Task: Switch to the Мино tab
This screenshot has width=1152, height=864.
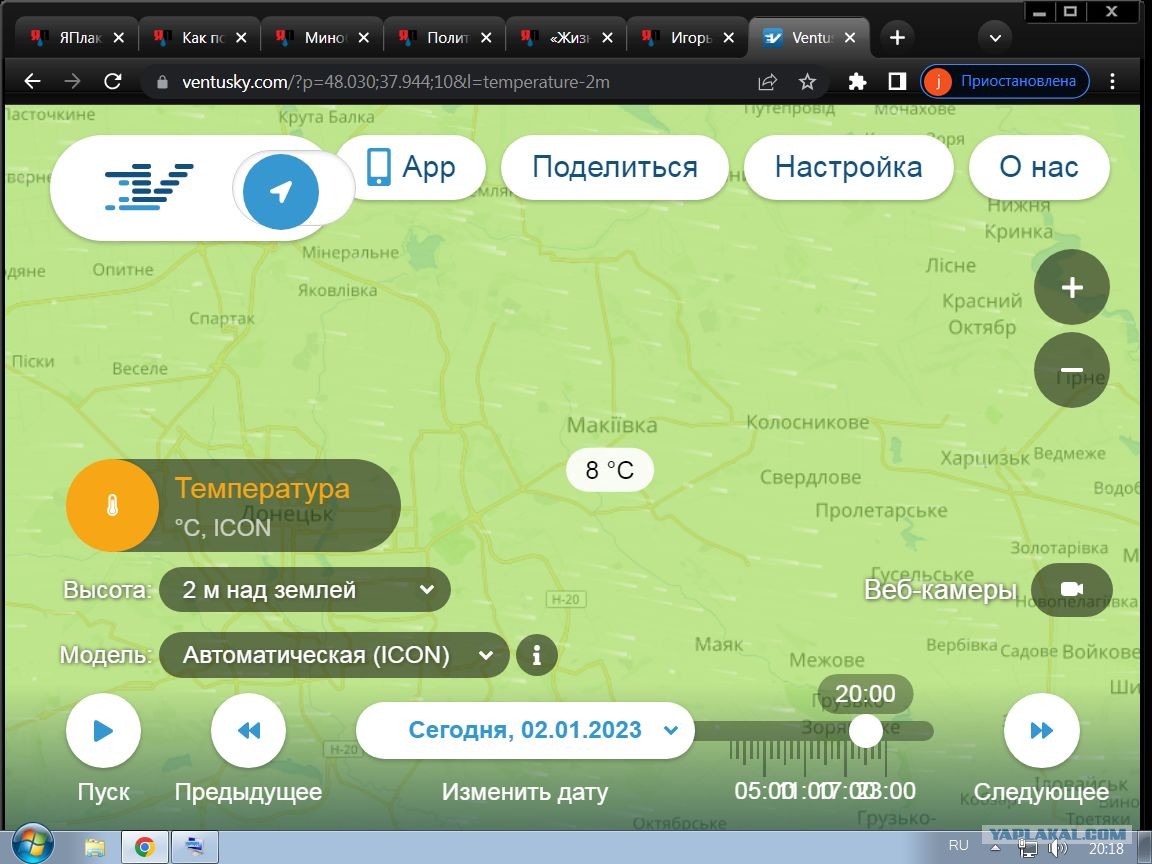Action: tap(322, 37)
